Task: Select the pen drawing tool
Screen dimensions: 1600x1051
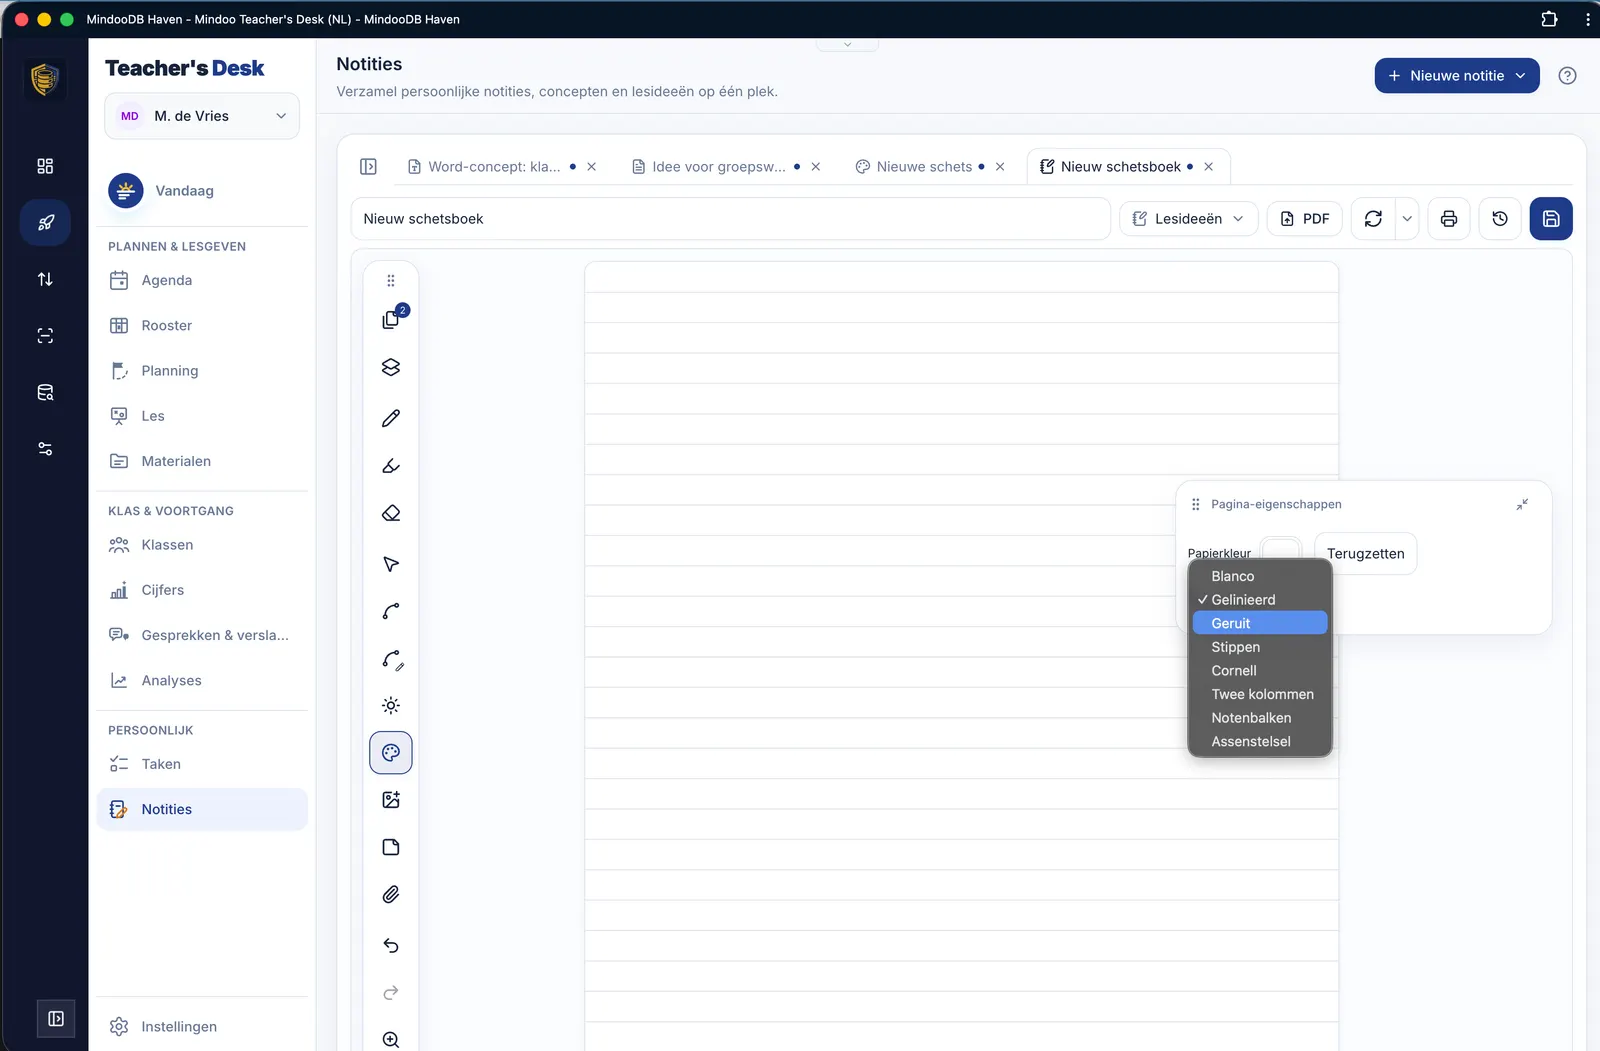Action: (391, 418)
